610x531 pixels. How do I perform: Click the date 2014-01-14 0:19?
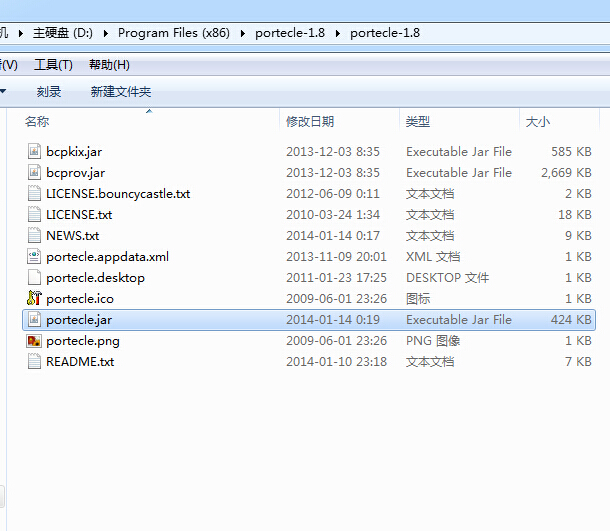[333, 320]
